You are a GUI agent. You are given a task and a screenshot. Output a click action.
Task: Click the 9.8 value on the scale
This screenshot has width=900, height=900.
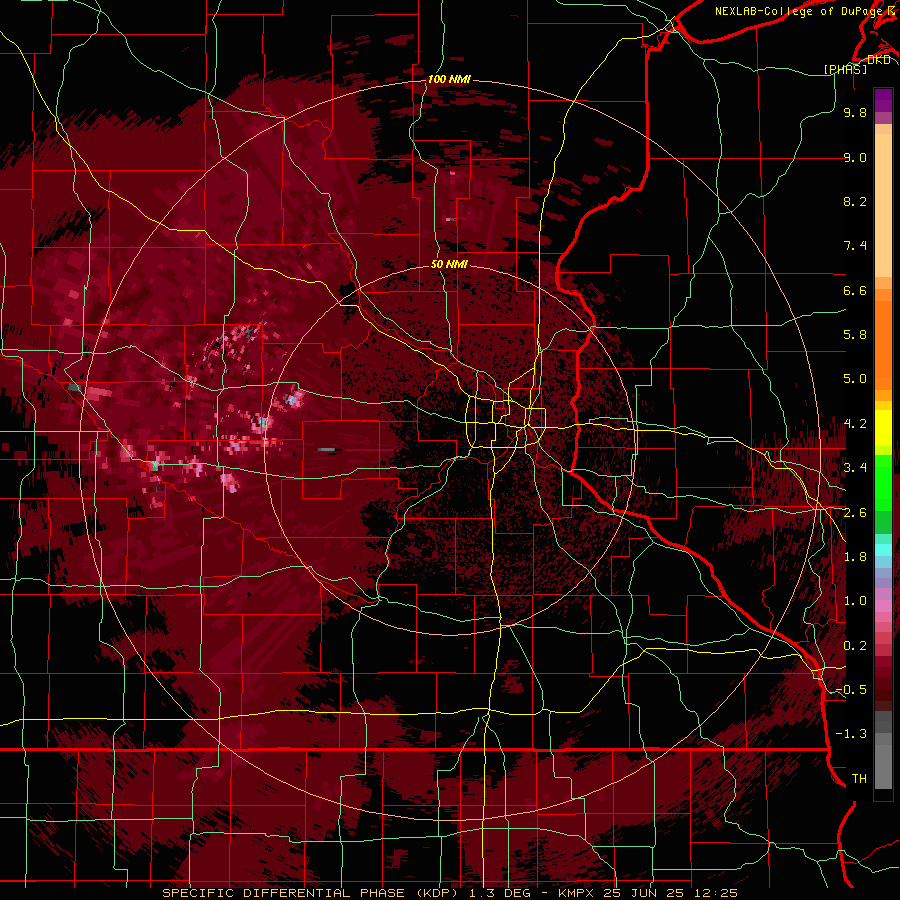pos(855,112)
